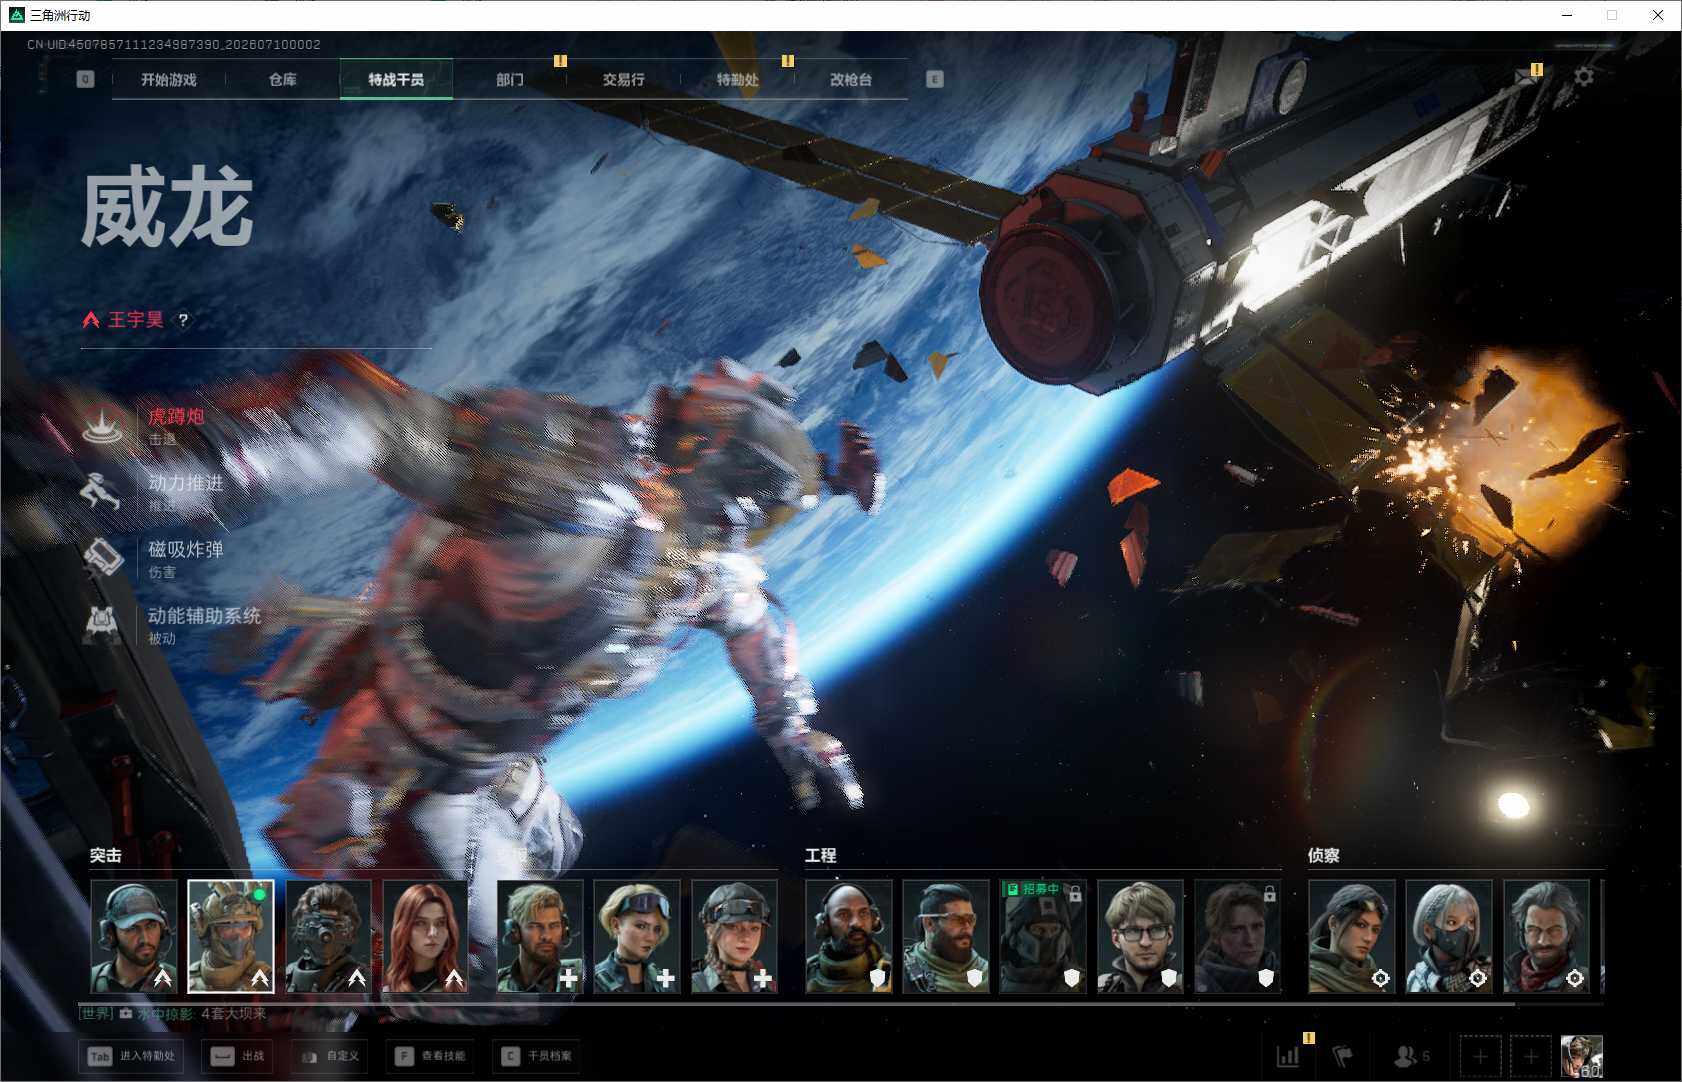Image resolution: width=1682 pixels, height=1082 pixels.
Task: Open the 改枪台 tab
Action: [x=851, y=79]
